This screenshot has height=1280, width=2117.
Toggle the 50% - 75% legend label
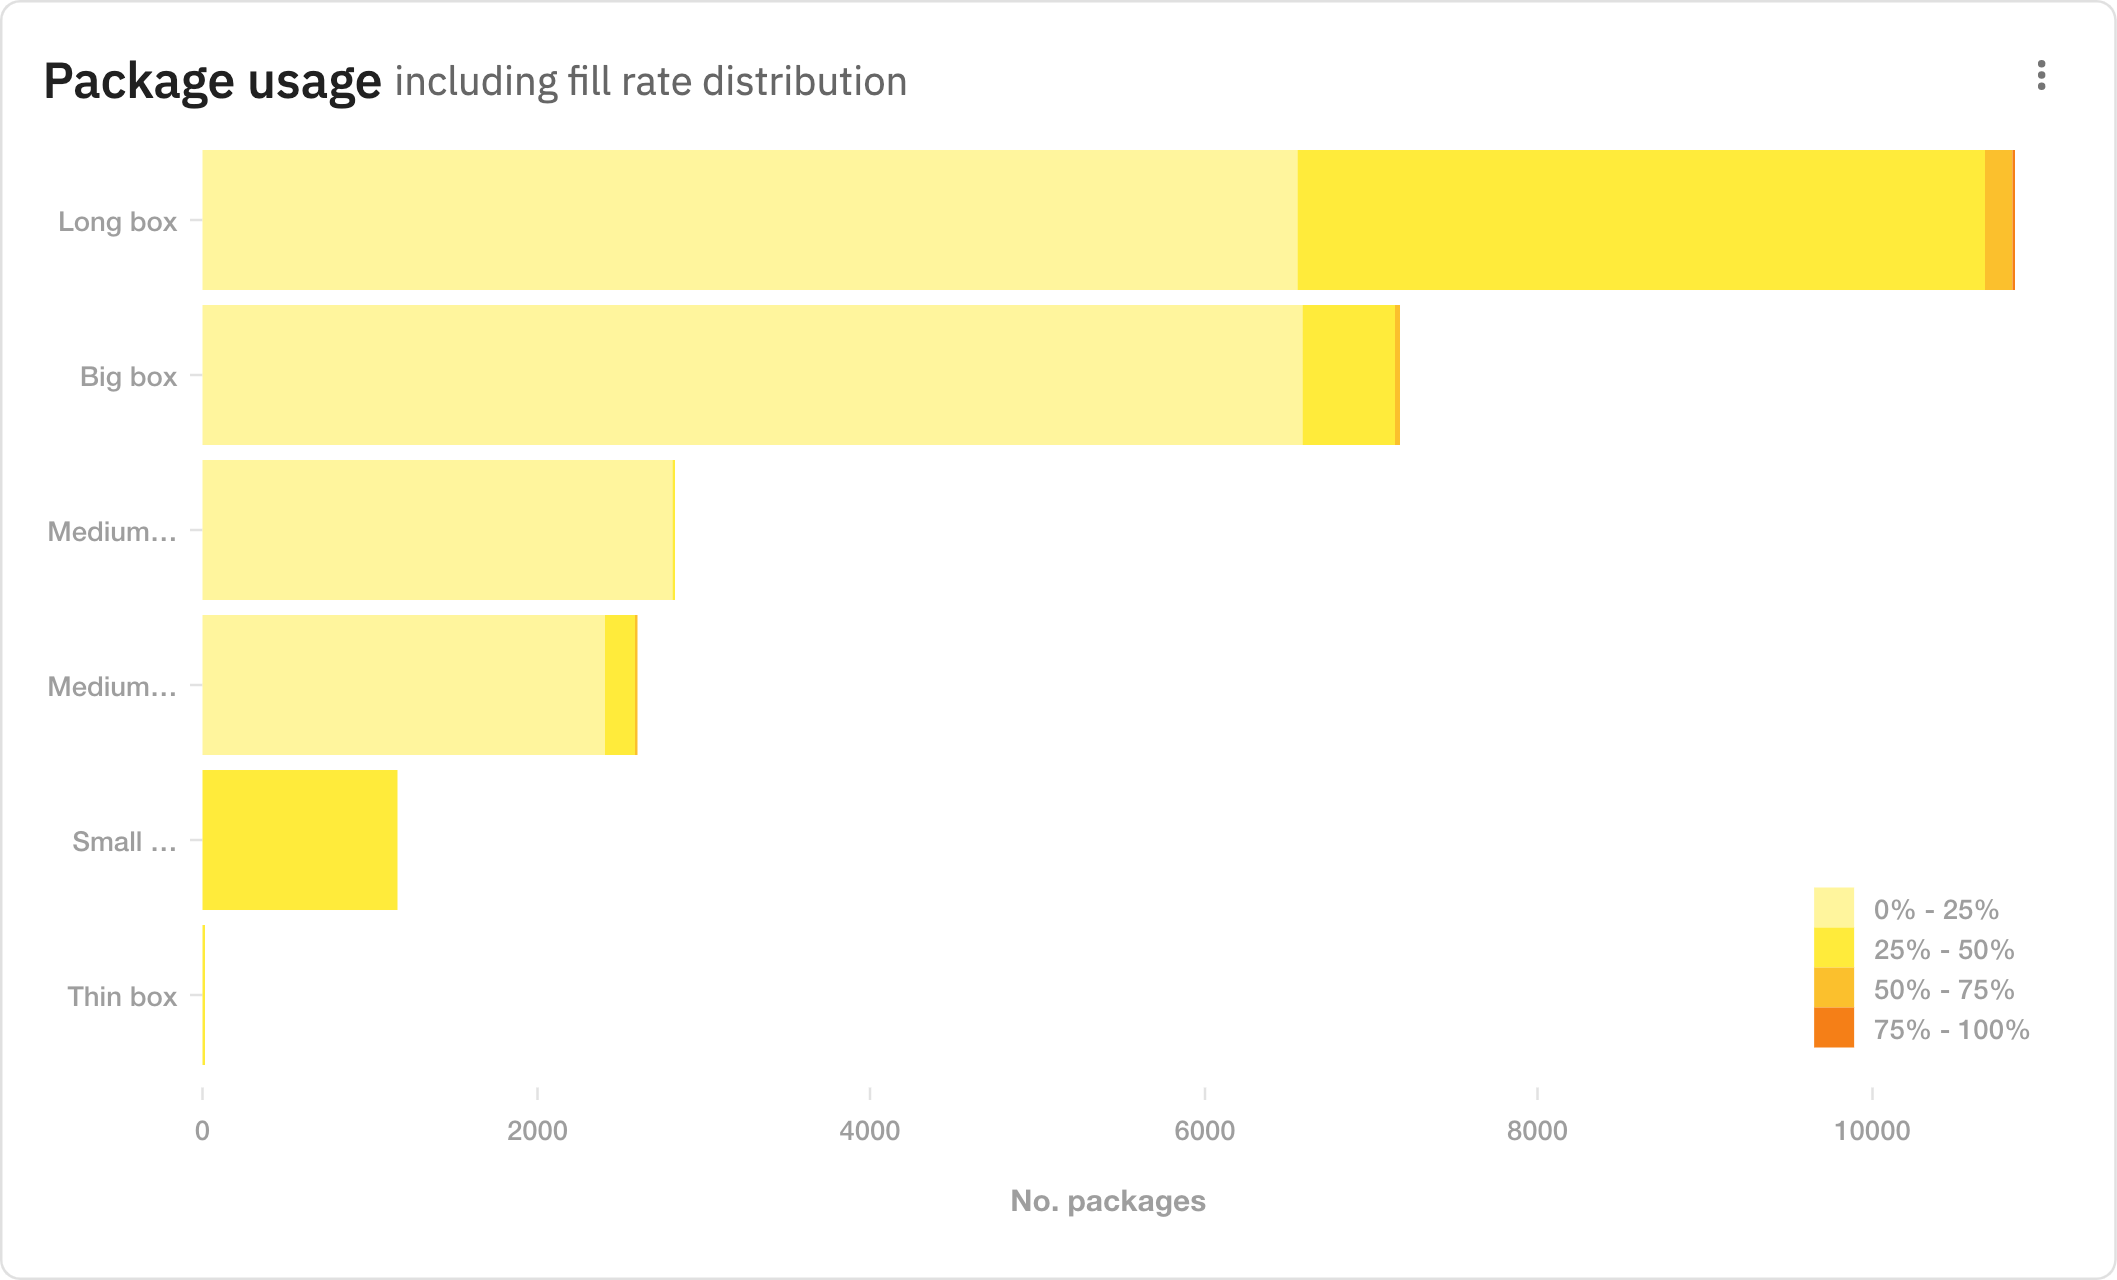coord(1943,989)
